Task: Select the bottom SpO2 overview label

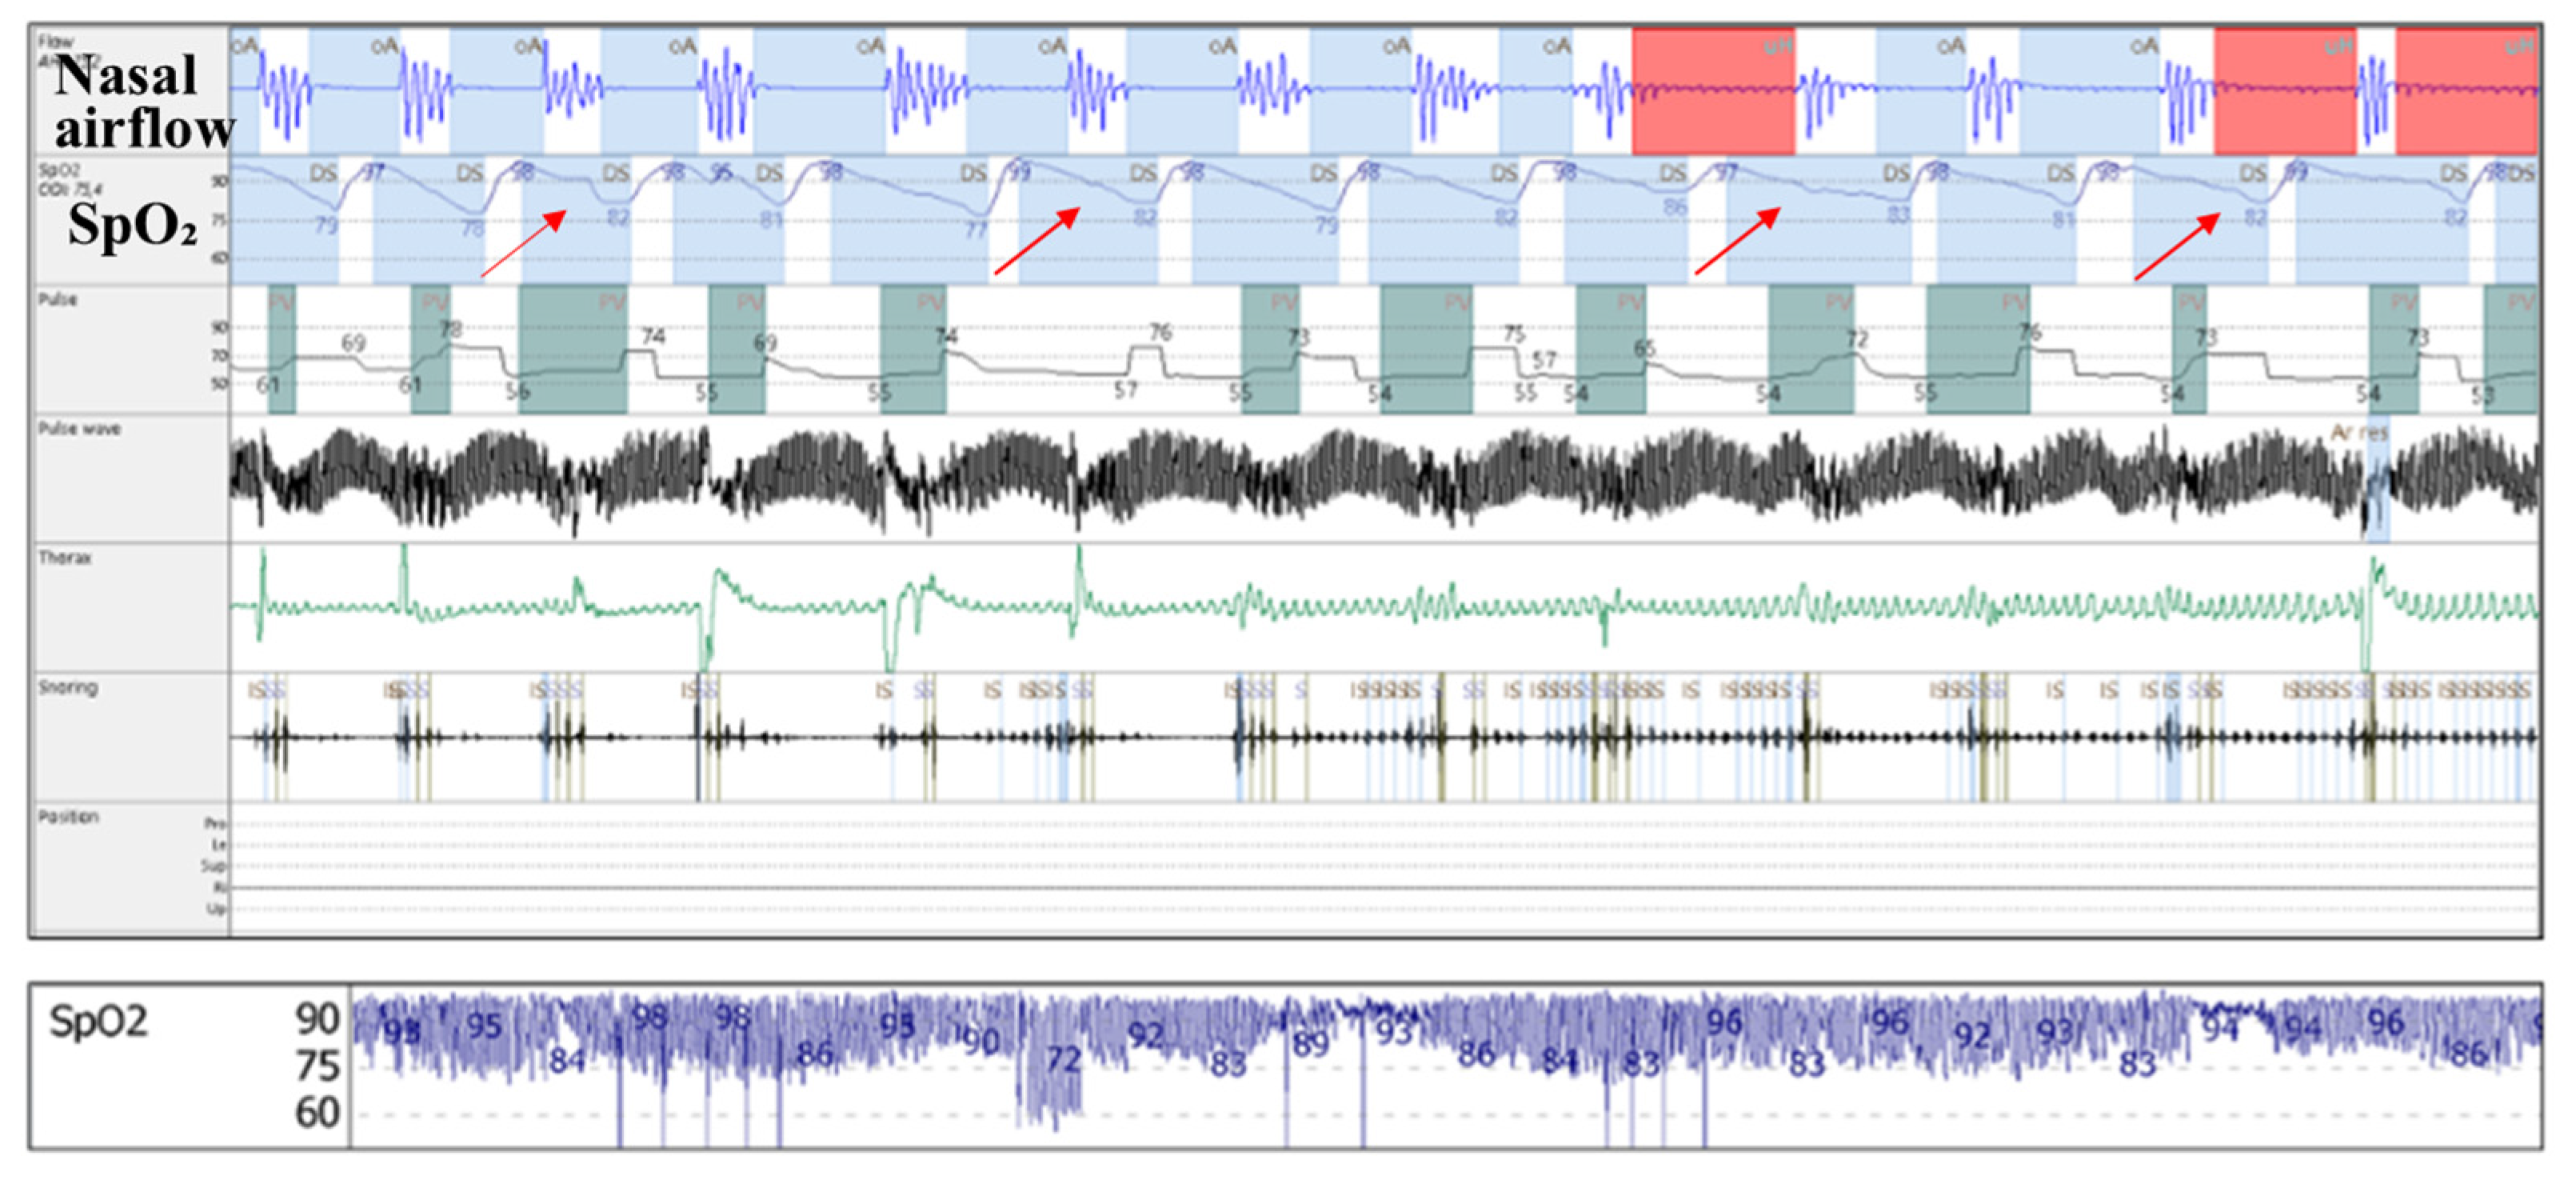Action: click(x=98, y=1022)
